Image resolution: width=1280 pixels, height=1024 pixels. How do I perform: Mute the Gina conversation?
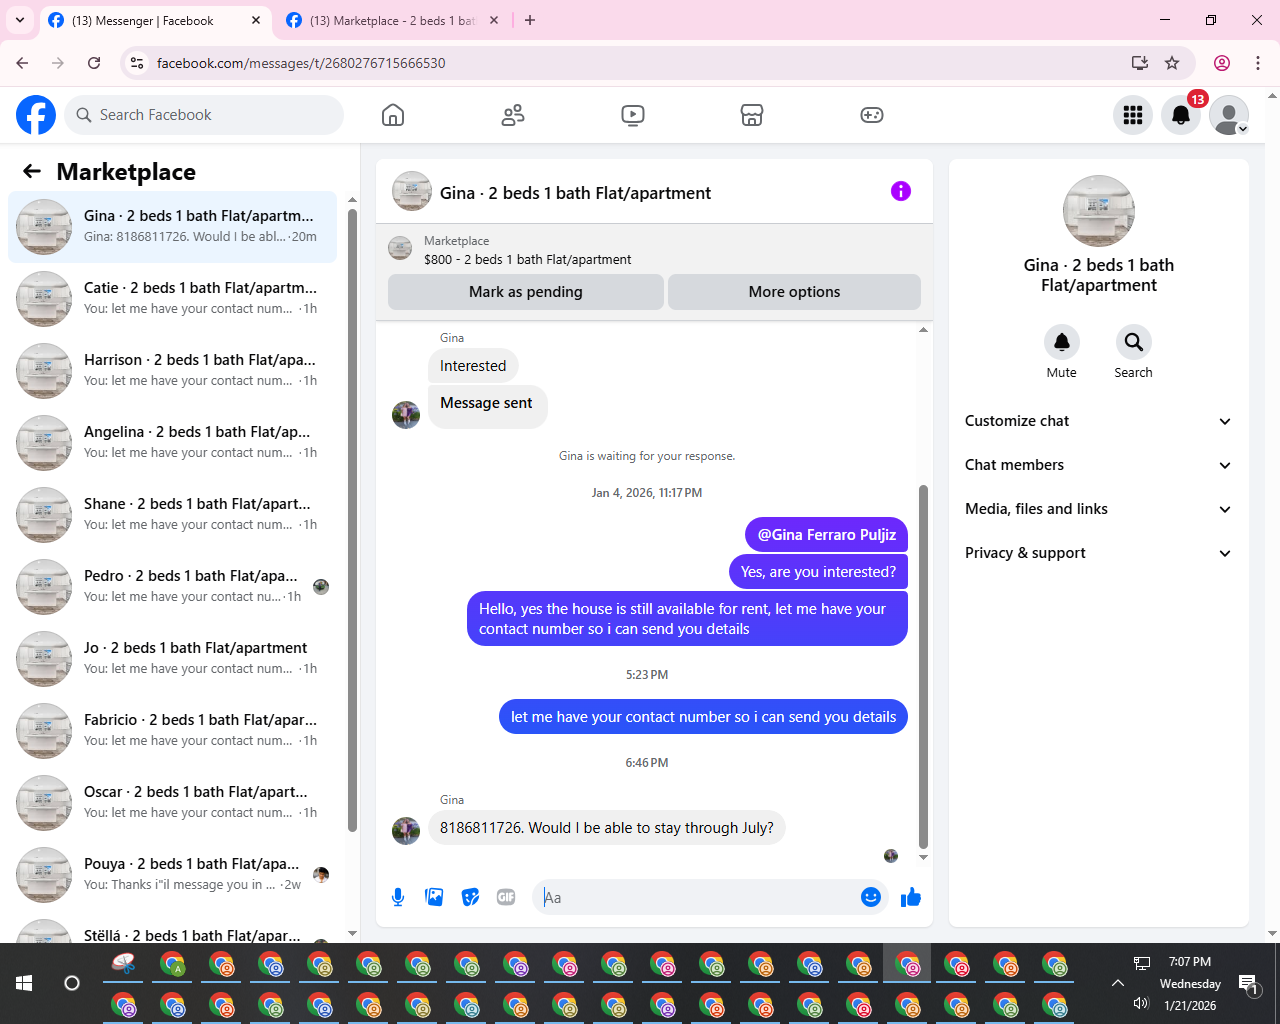[x=1062, y=342]
